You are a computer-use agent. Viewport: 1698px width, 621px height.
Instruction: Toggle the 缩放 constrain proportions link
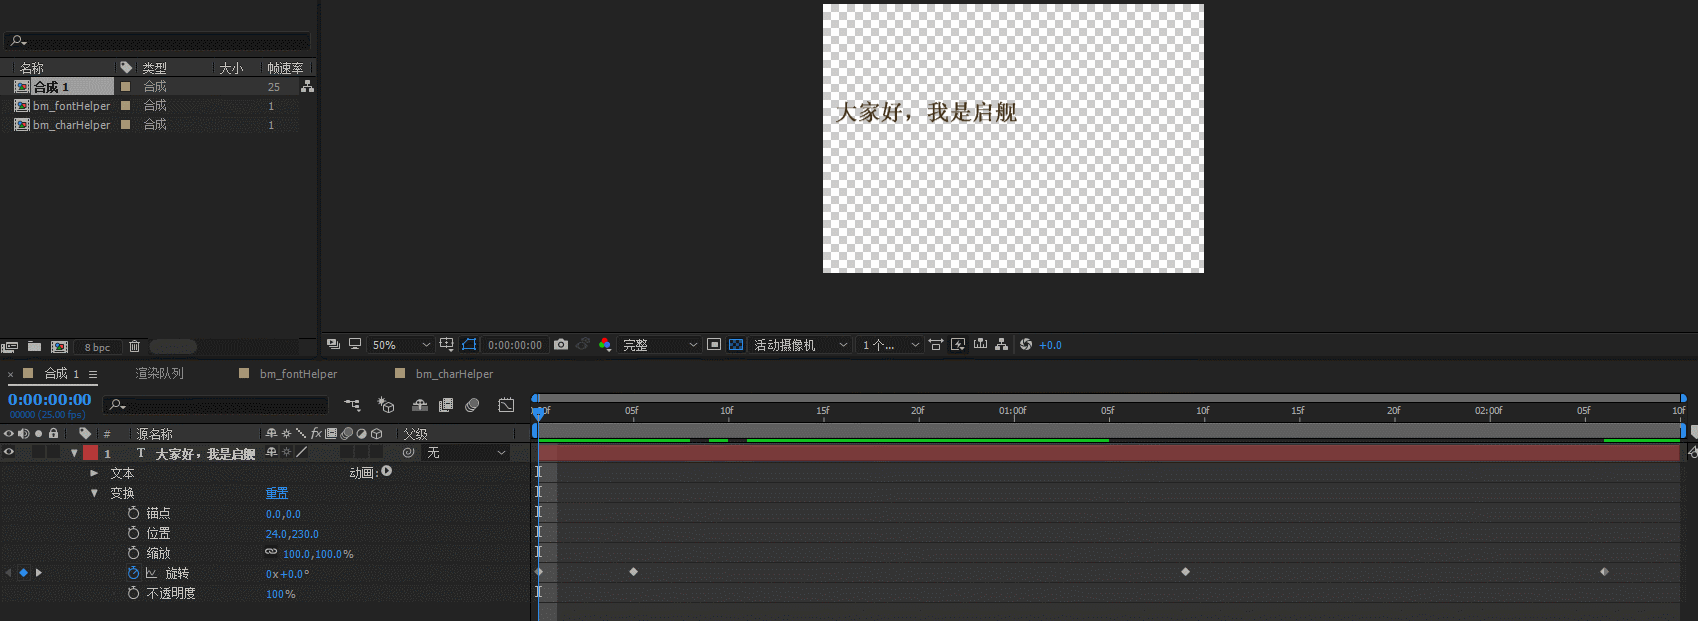(271, 552)
